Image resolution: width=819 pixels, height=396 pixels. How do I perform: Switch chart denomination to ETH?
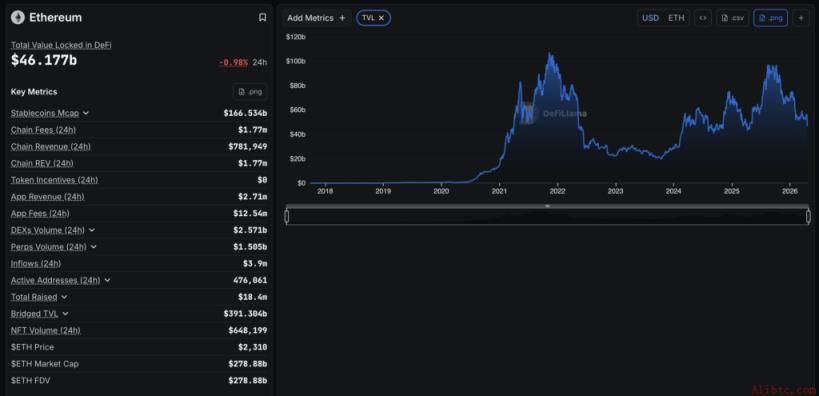pyautogui.click(x=676, y=18)
